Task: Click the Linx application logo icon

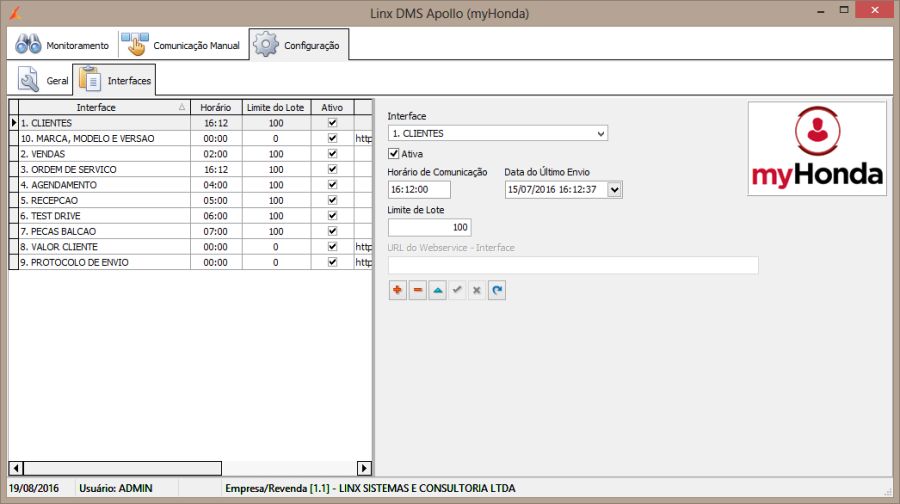Action: [15, 12]
